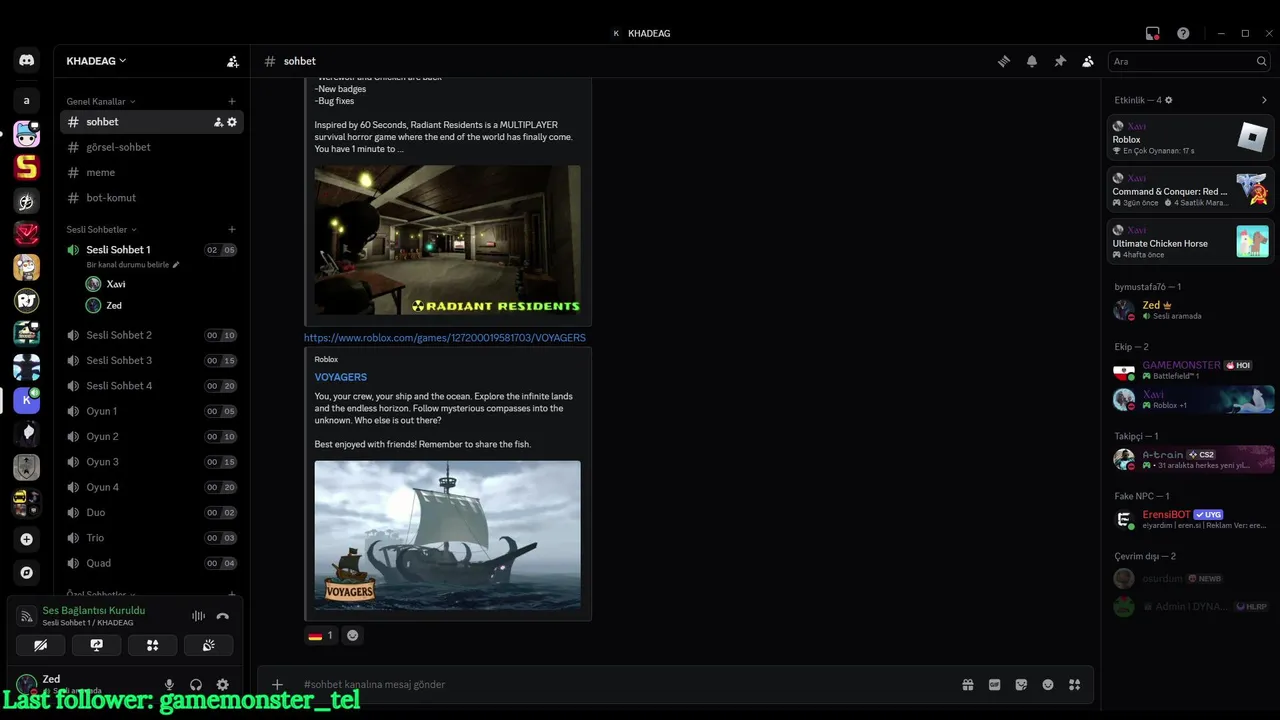Collapse Sesli Sohbetler category

[x=102, y=229]
